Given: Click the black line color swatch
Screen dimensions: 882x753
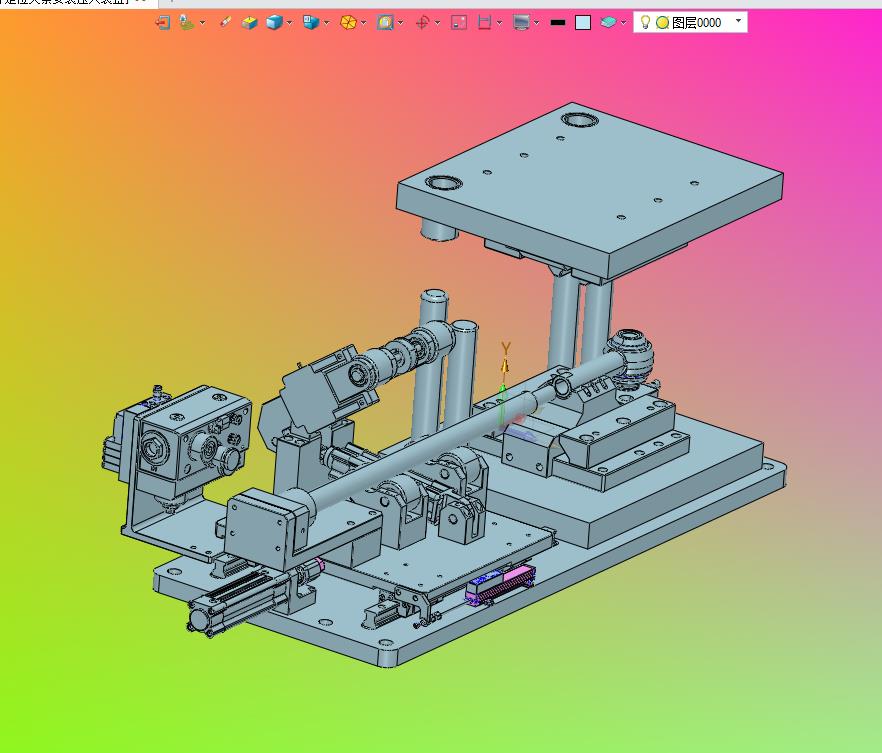Looking at the screenshot, I should point(557,23).
